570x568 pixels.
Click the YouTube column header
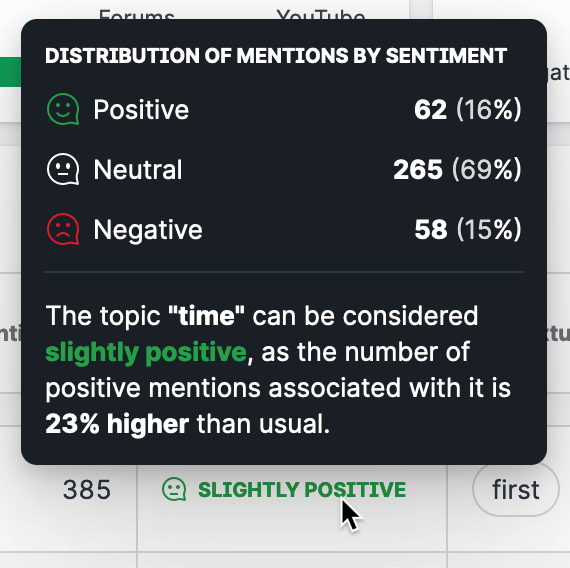point(321,15)
